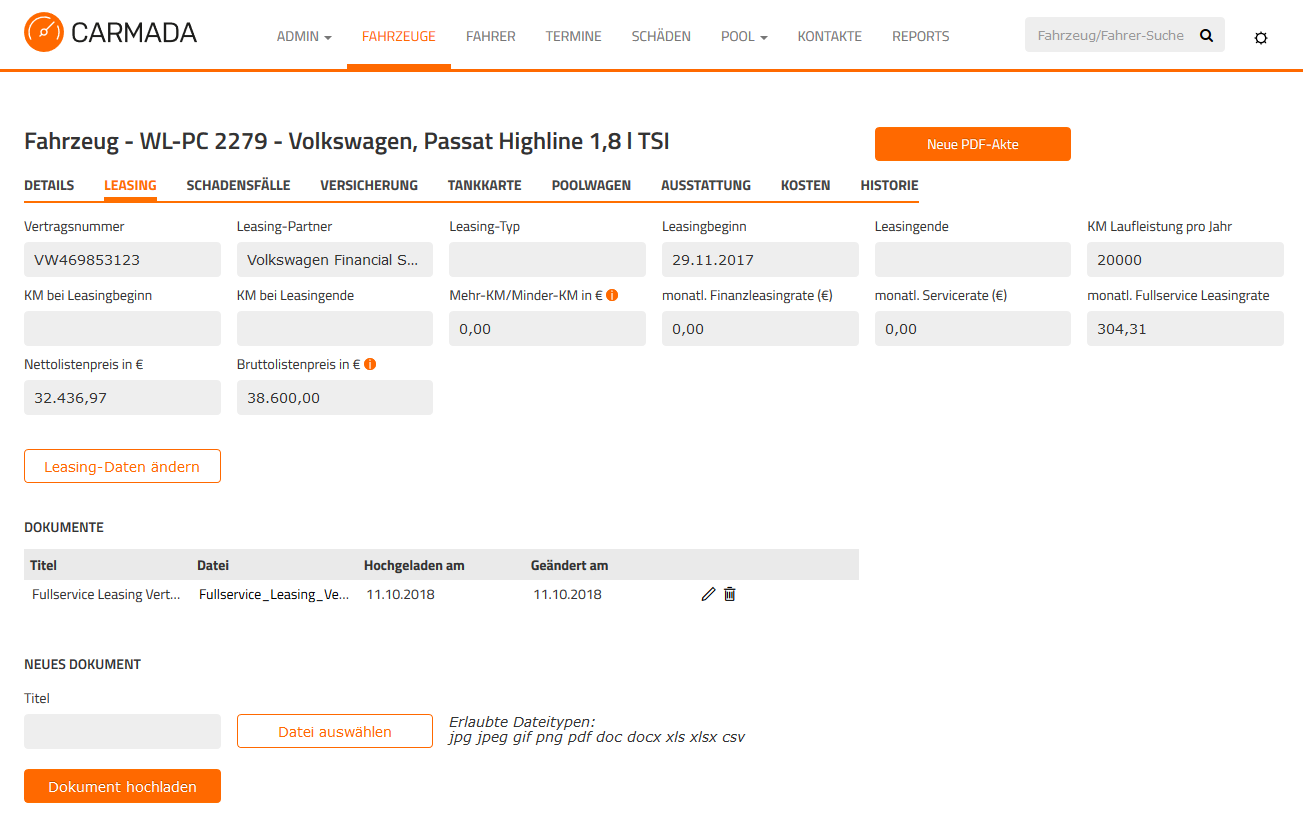The height and width of the screenshot is (827, 1303).
Task: Click the Fahrzeug WL-PC 2279 page heading
Action: pyautogui.click(x=347, y=141)
